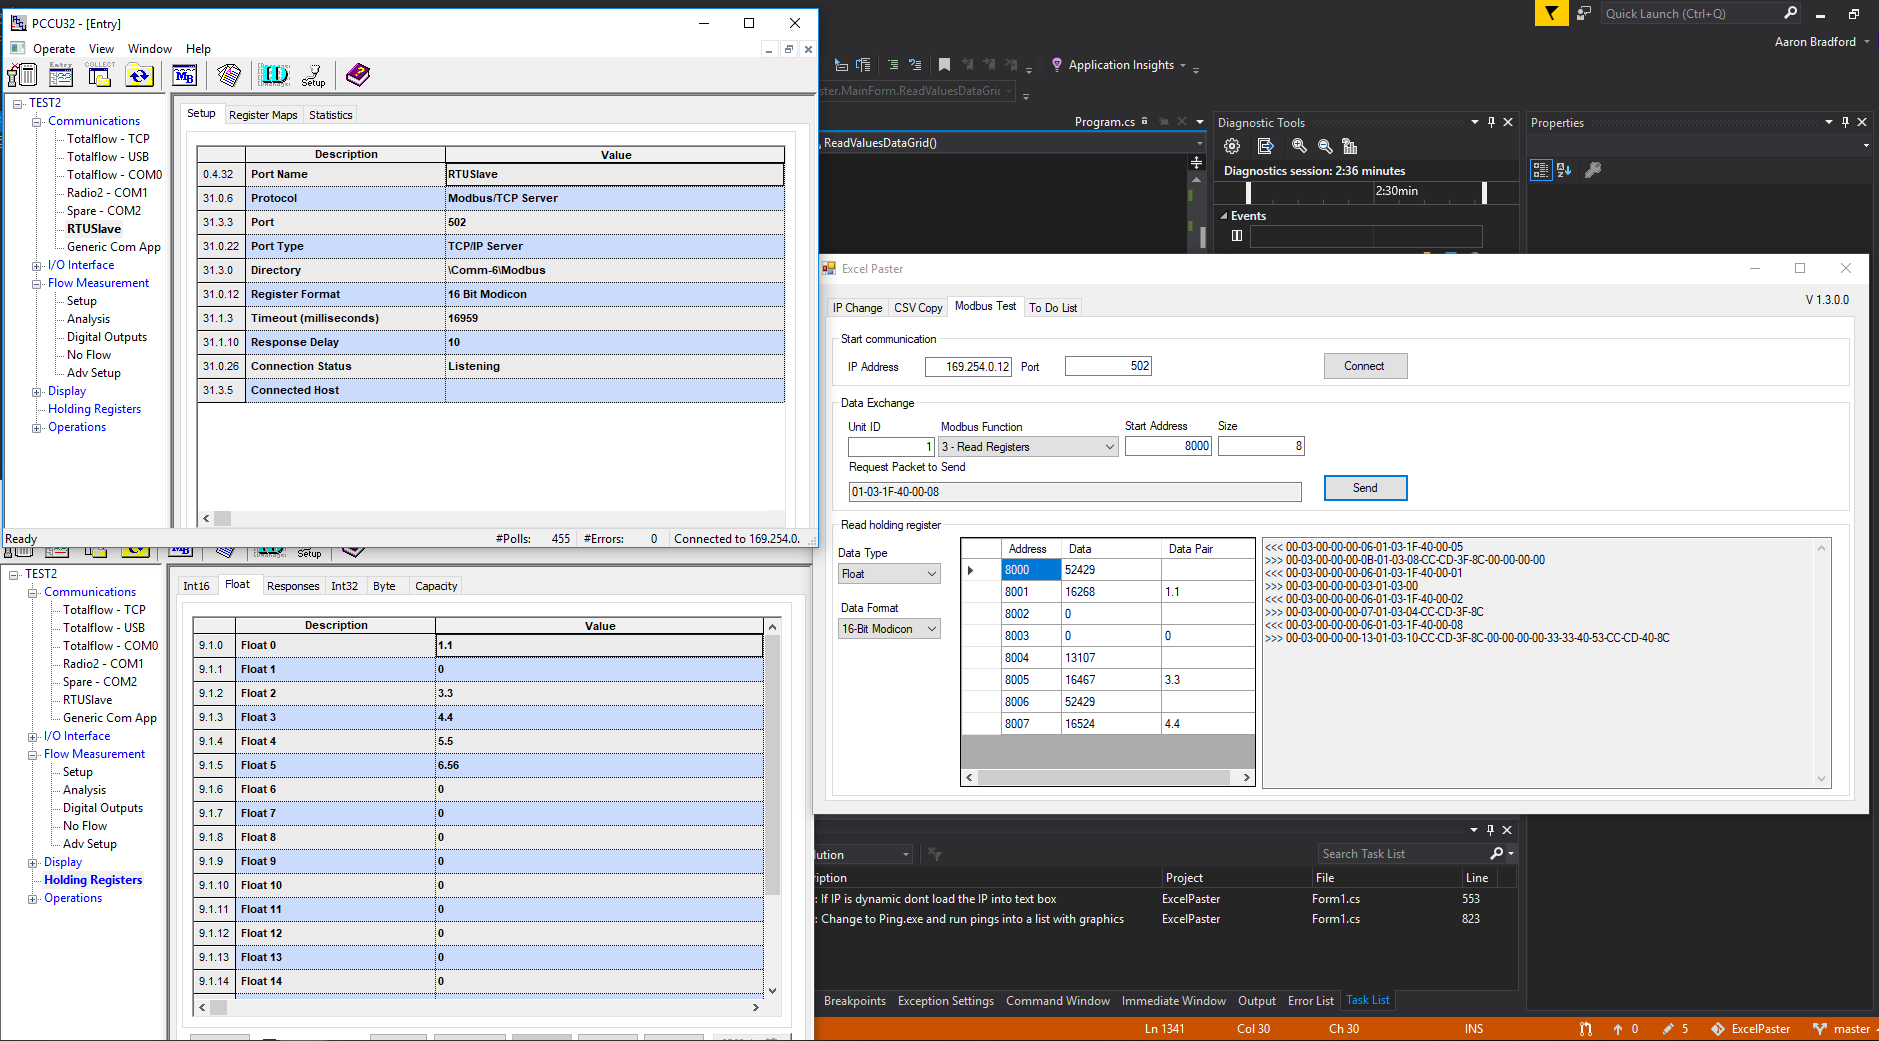
Task: Toggle pin on Diagnostic Tools panel
Action: (1491, 122)
